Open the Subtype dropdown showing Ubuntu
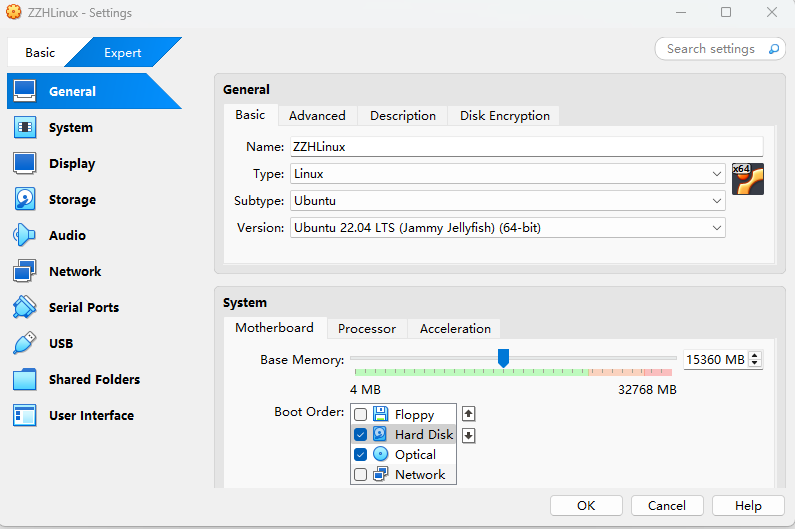The width and height of the screenshot is (795, 529). pos(508,201)
